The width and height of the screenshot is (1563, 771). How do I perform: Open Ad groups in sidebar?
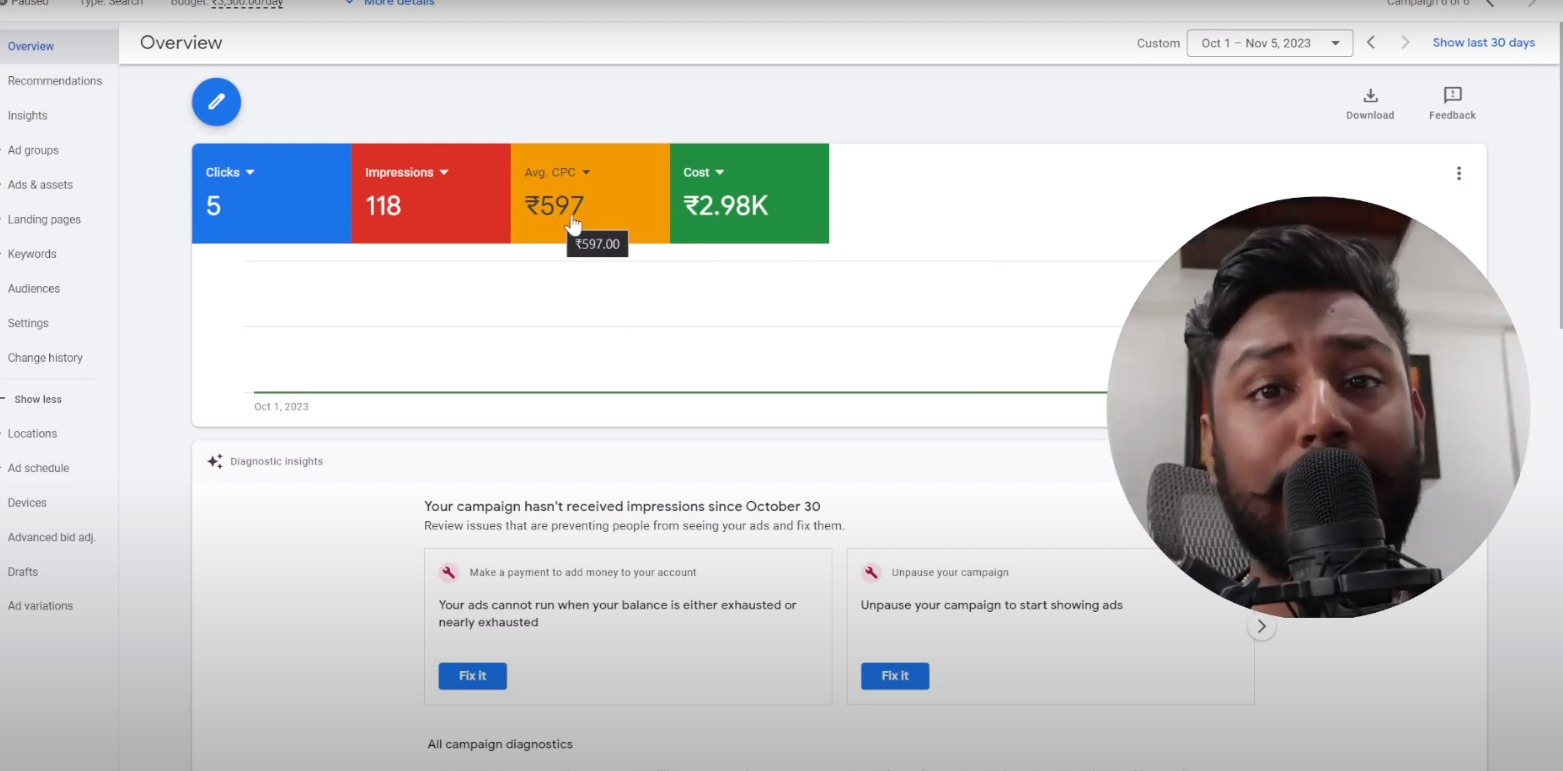(x=33, y=150)
